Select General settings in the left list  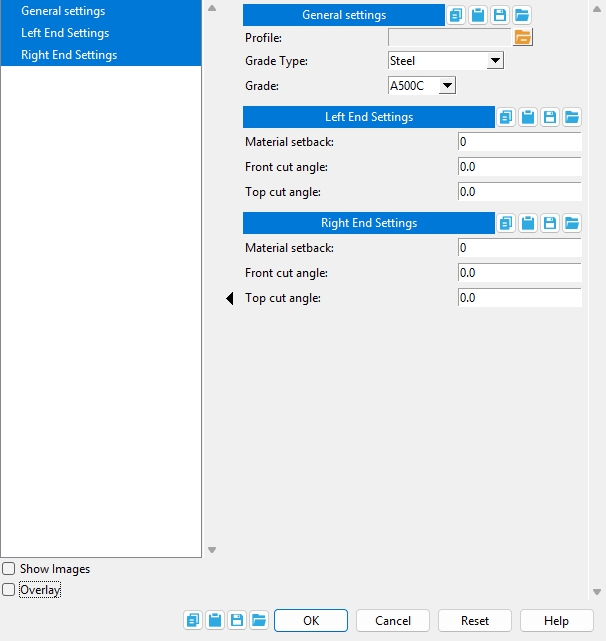63,11
